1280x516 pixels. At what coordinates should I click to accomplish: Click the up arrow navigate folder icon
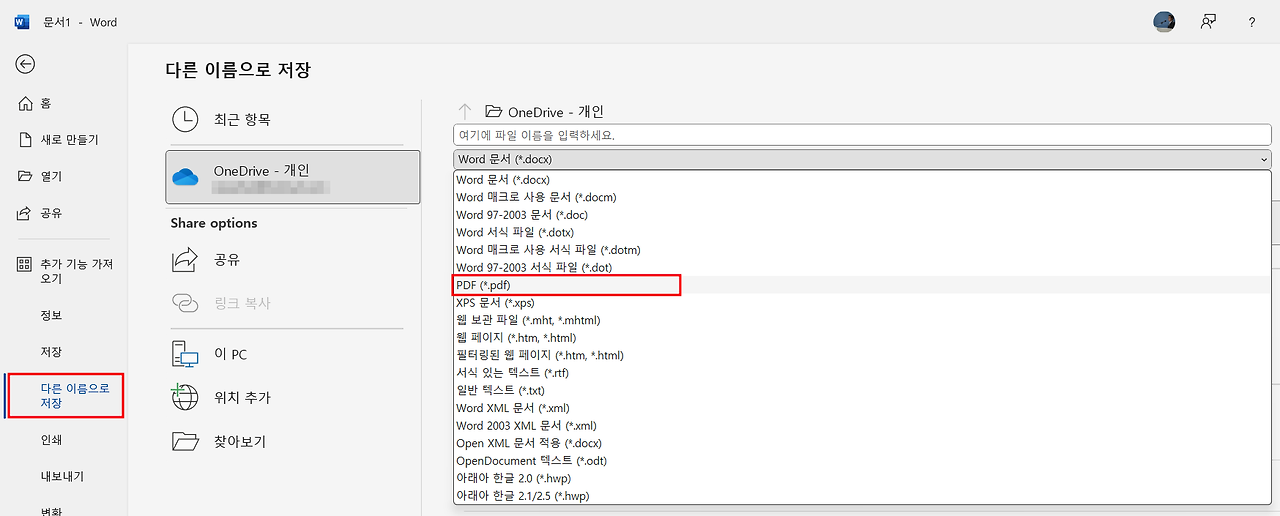pos(464,112)
